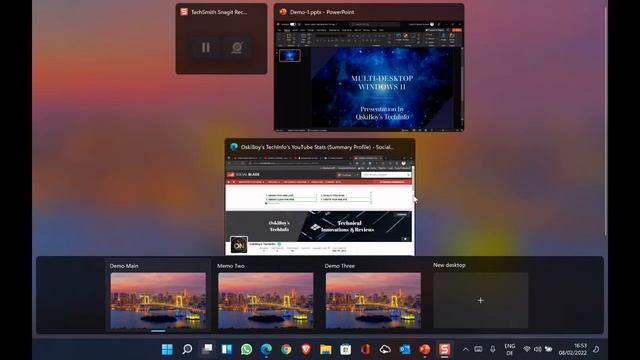This screenshot has width=640, height=360.
Task: Click the Demo Main desktop label
Action: (124, 266)
